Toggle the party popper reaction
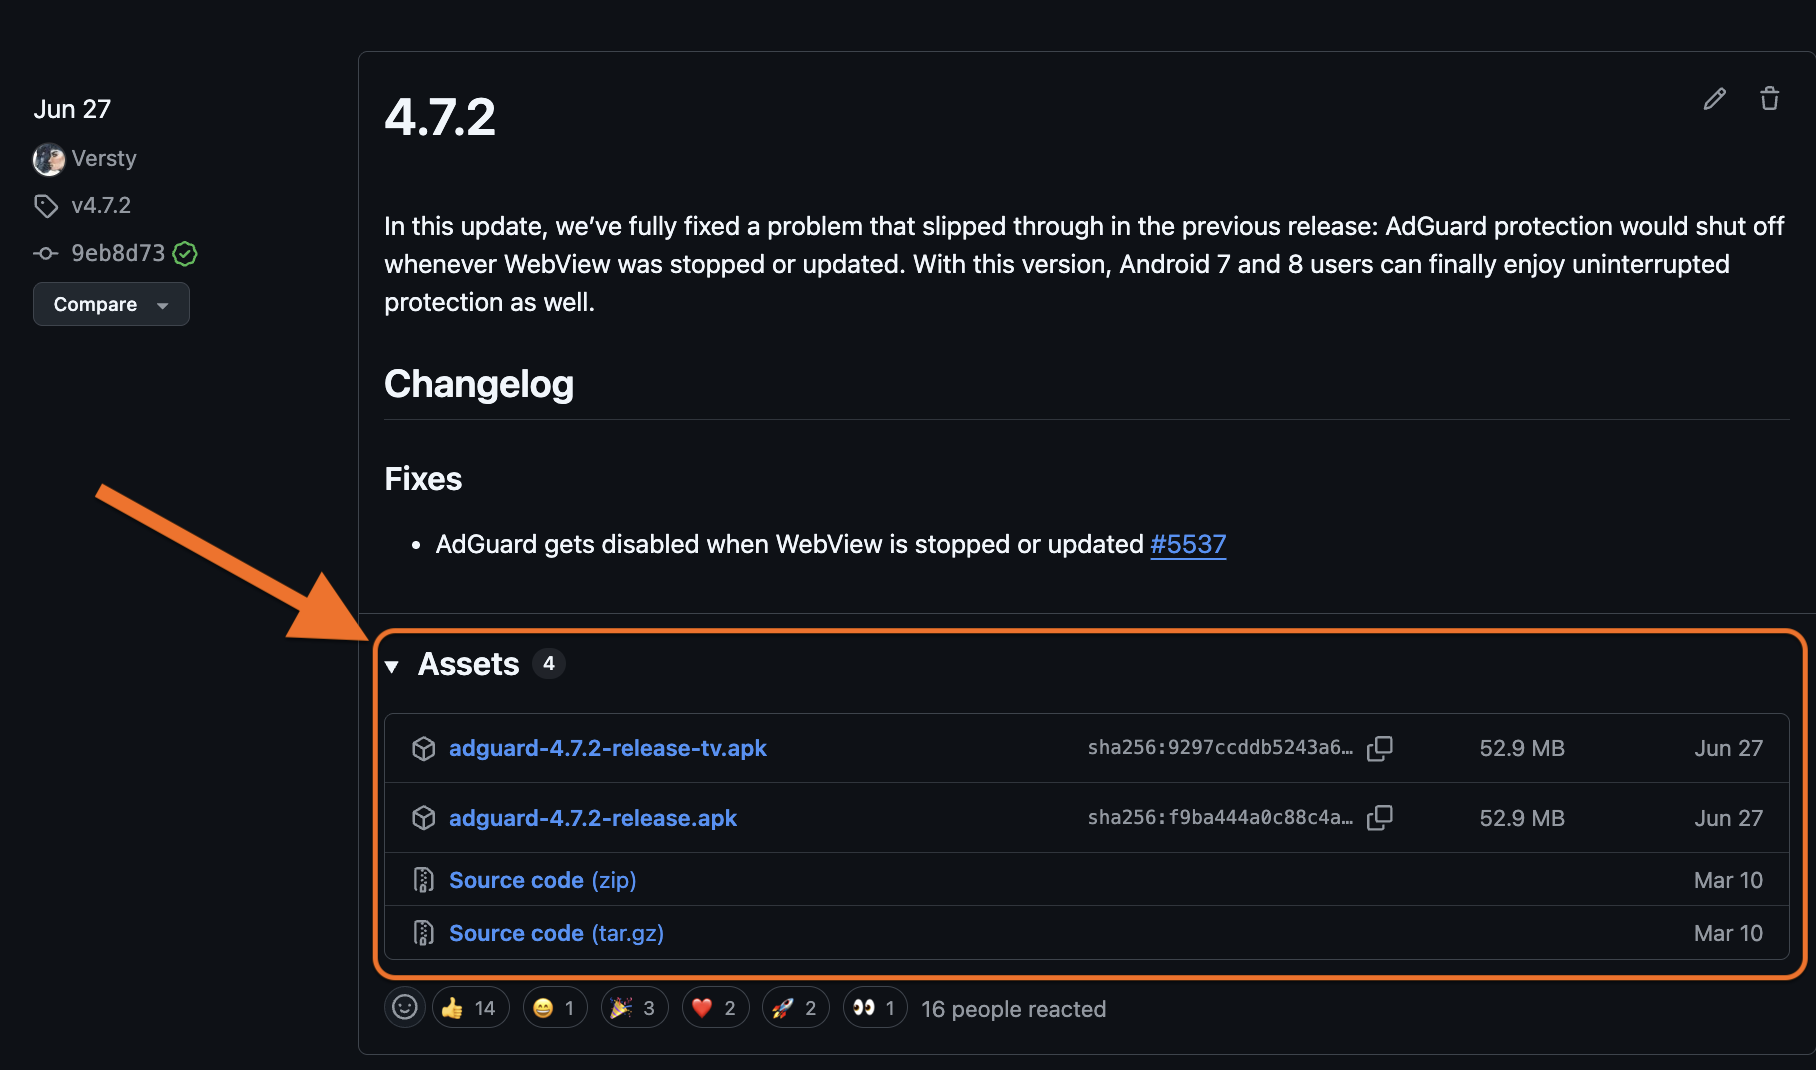Screen dimensions: 1816x1070 pos(634,1008)
